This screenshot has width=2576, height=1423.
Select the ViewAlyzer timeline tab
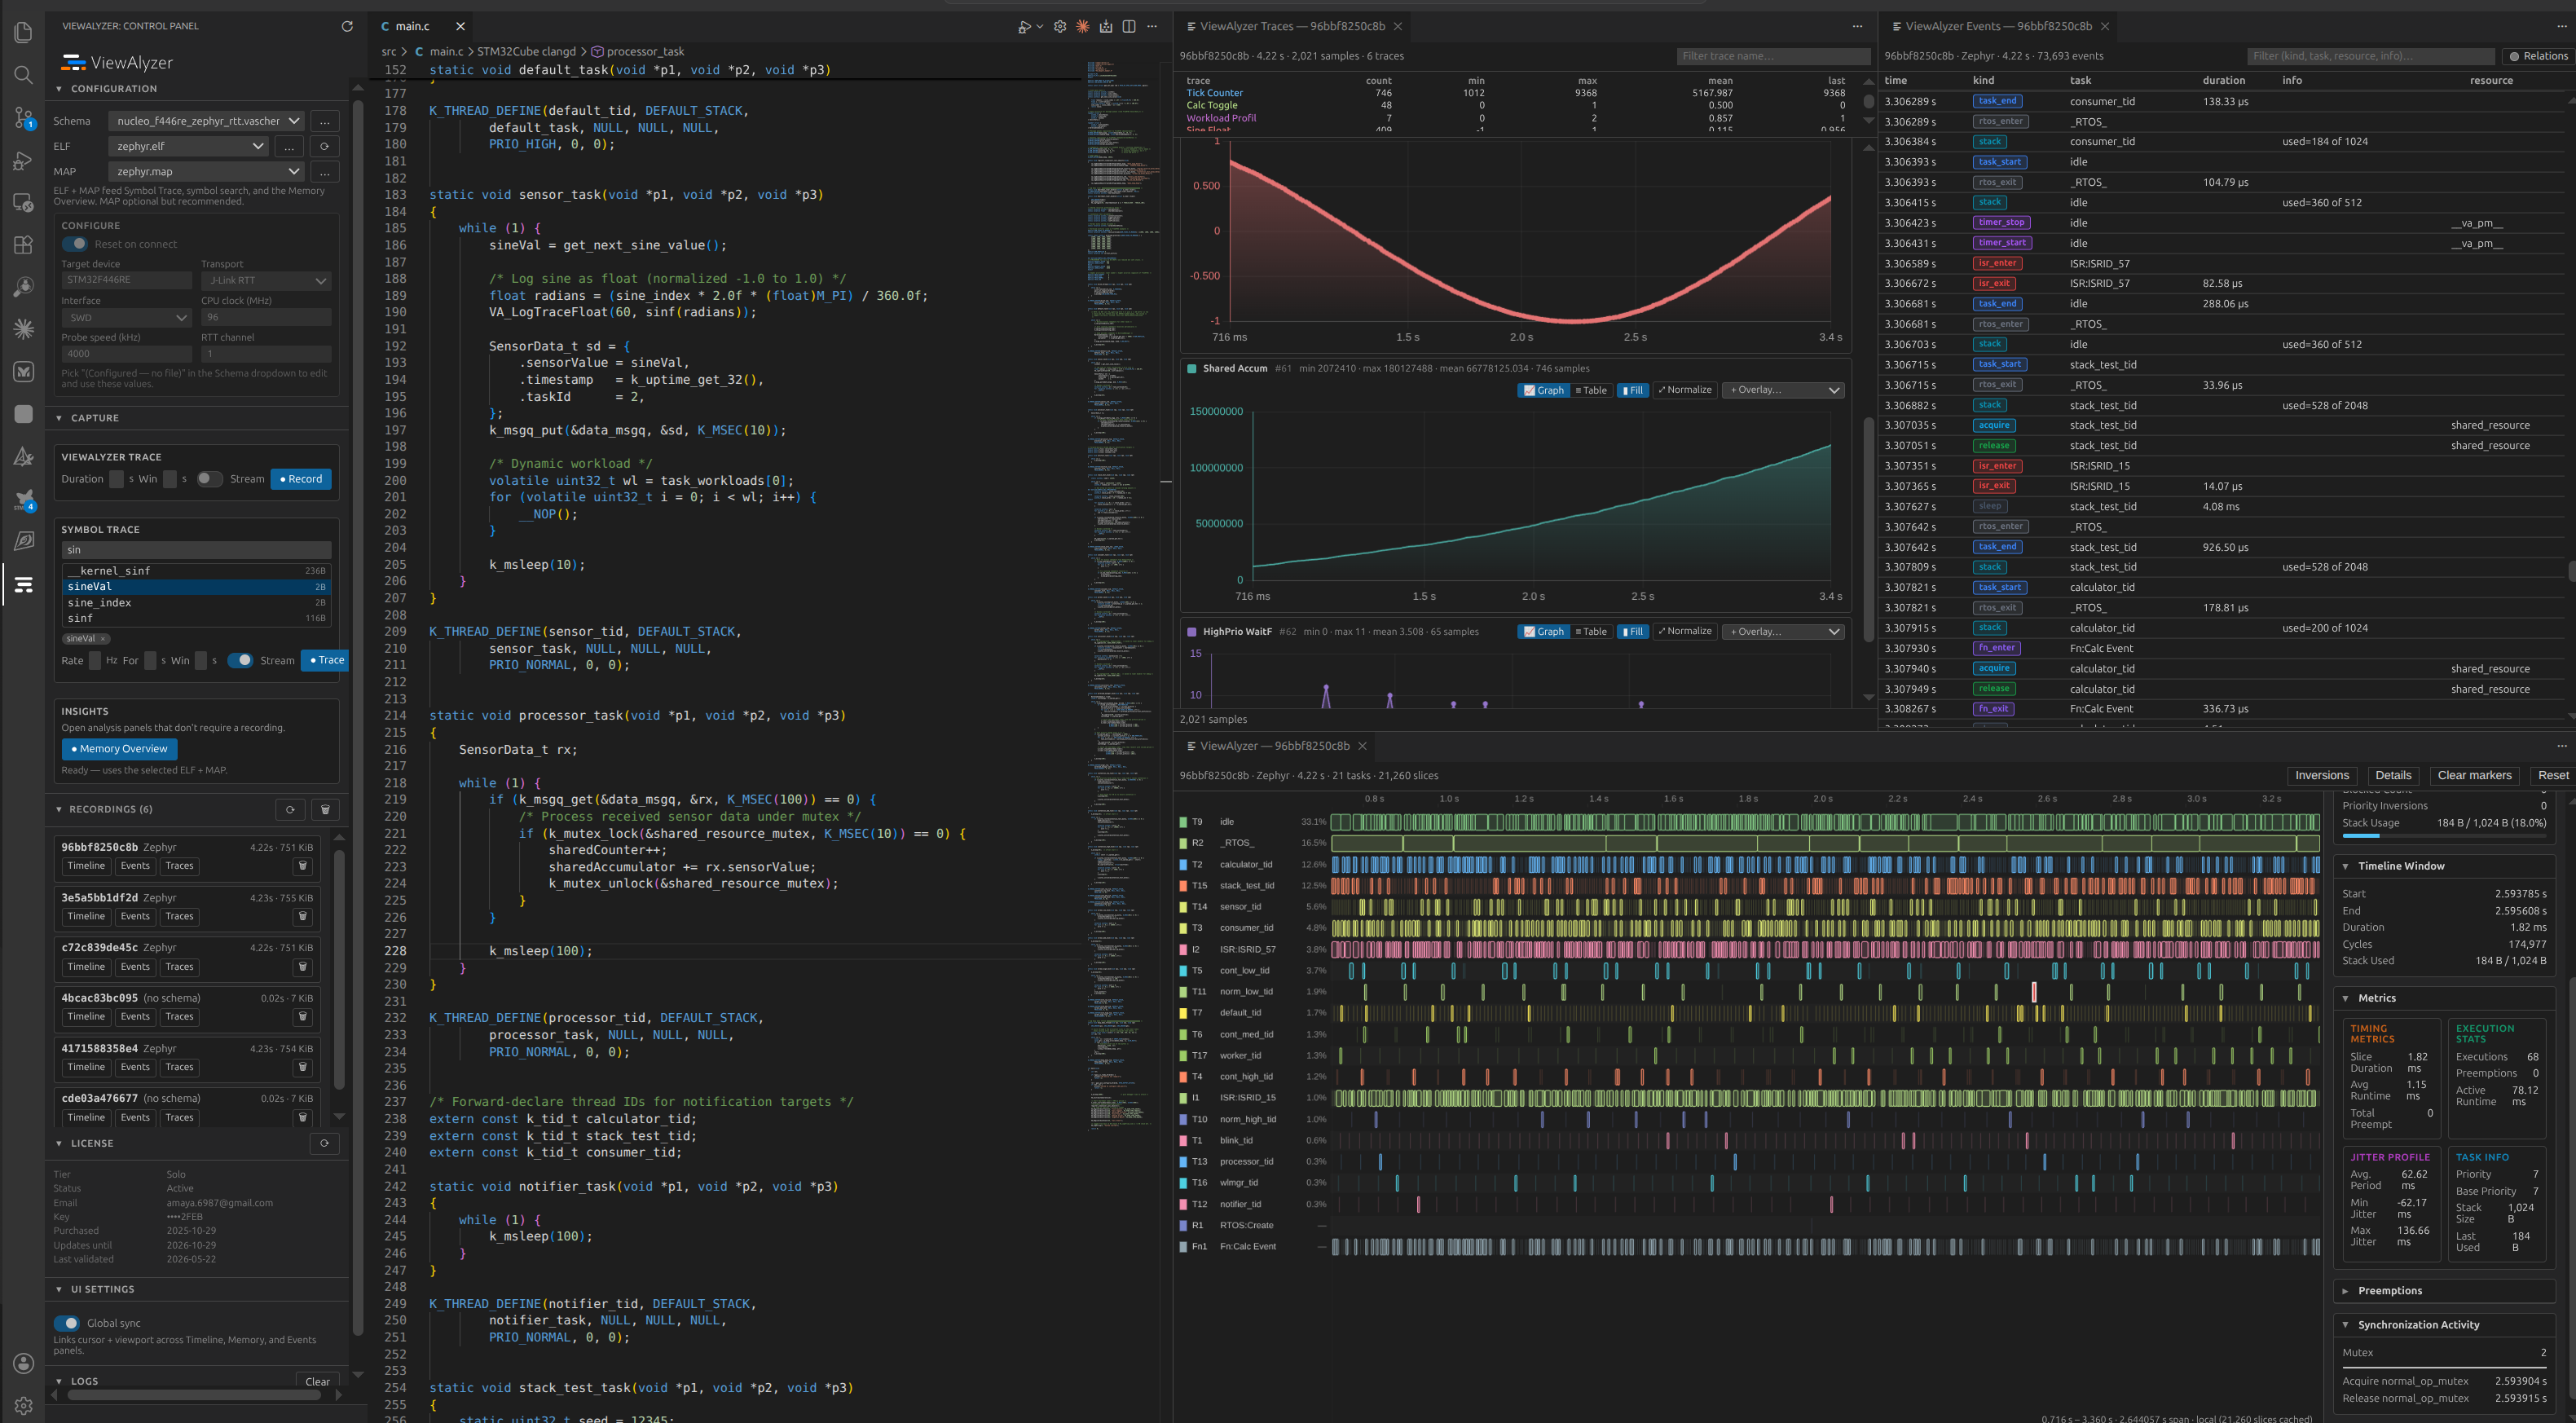[1274, 746]
